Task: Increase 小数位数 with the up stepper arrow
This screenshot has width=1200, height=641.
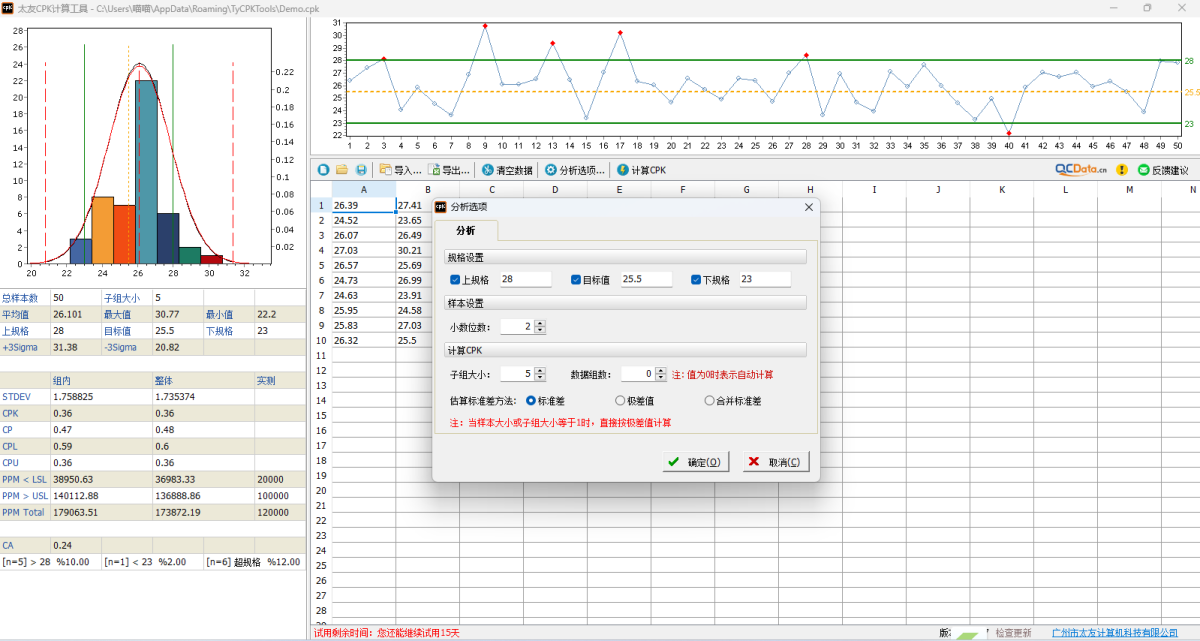Action: click(541, 323)
